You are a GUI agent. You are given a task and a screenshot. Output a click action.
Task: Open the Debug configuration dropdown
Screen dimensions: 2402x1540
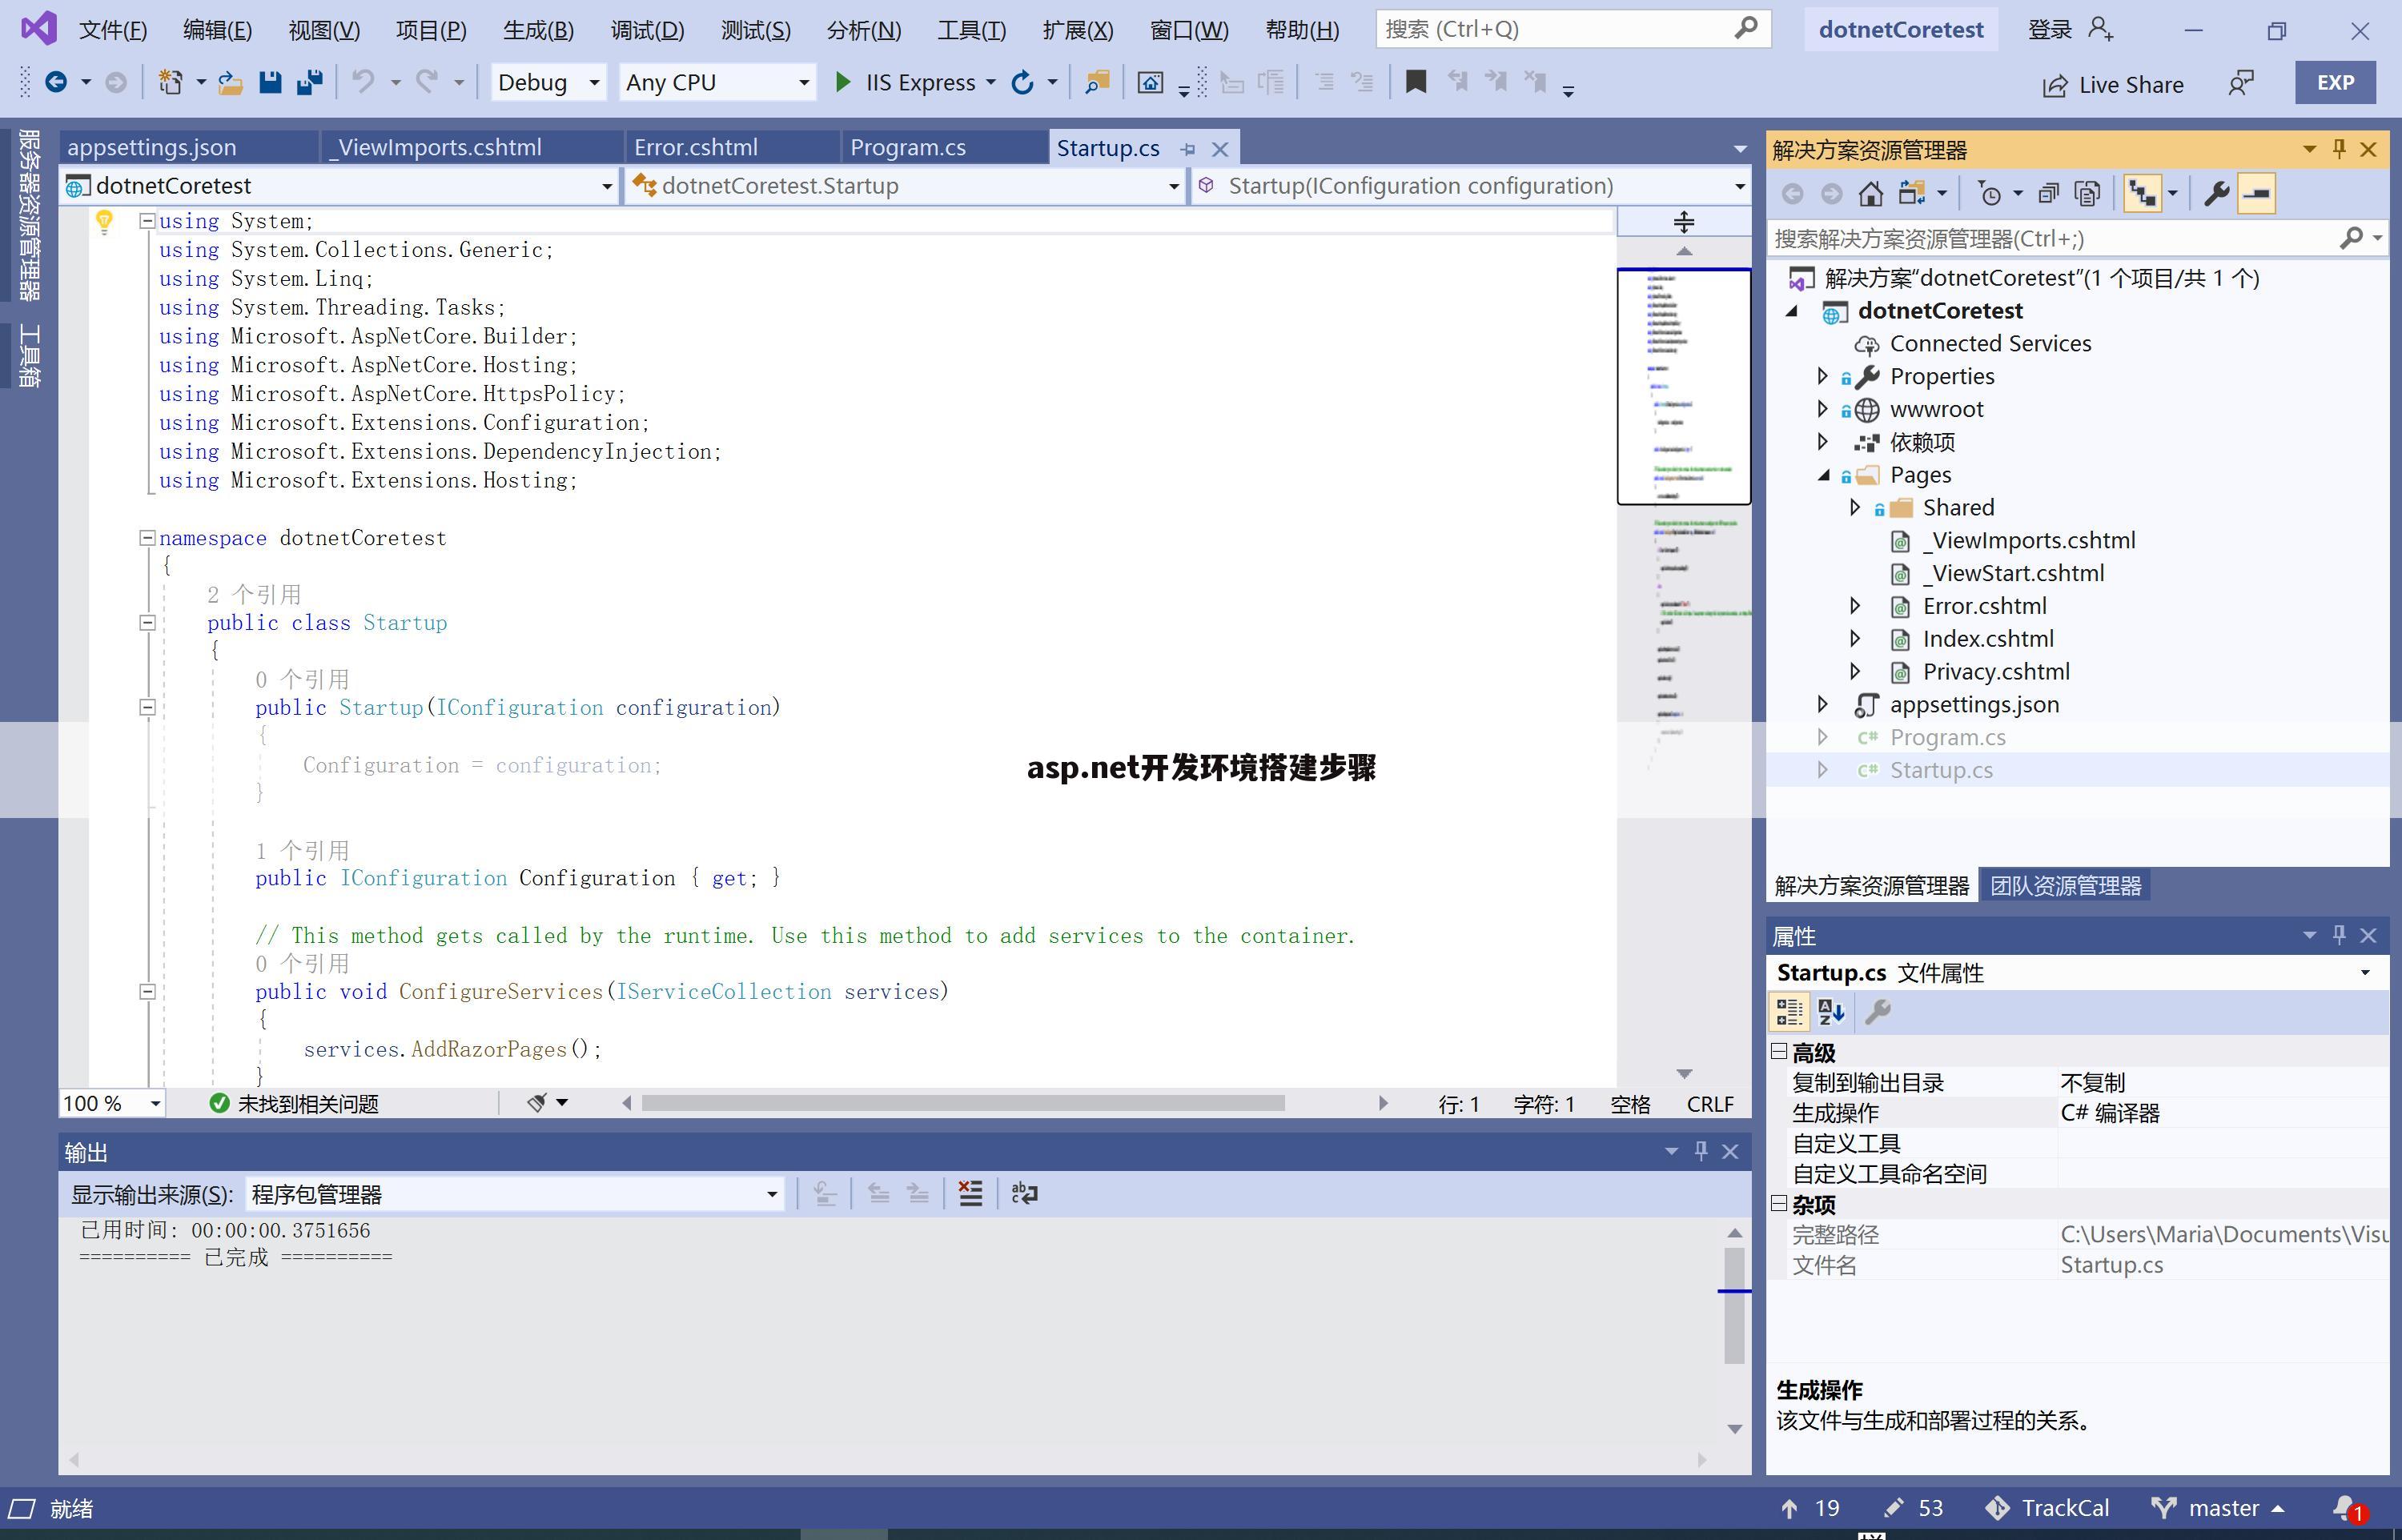548,83
